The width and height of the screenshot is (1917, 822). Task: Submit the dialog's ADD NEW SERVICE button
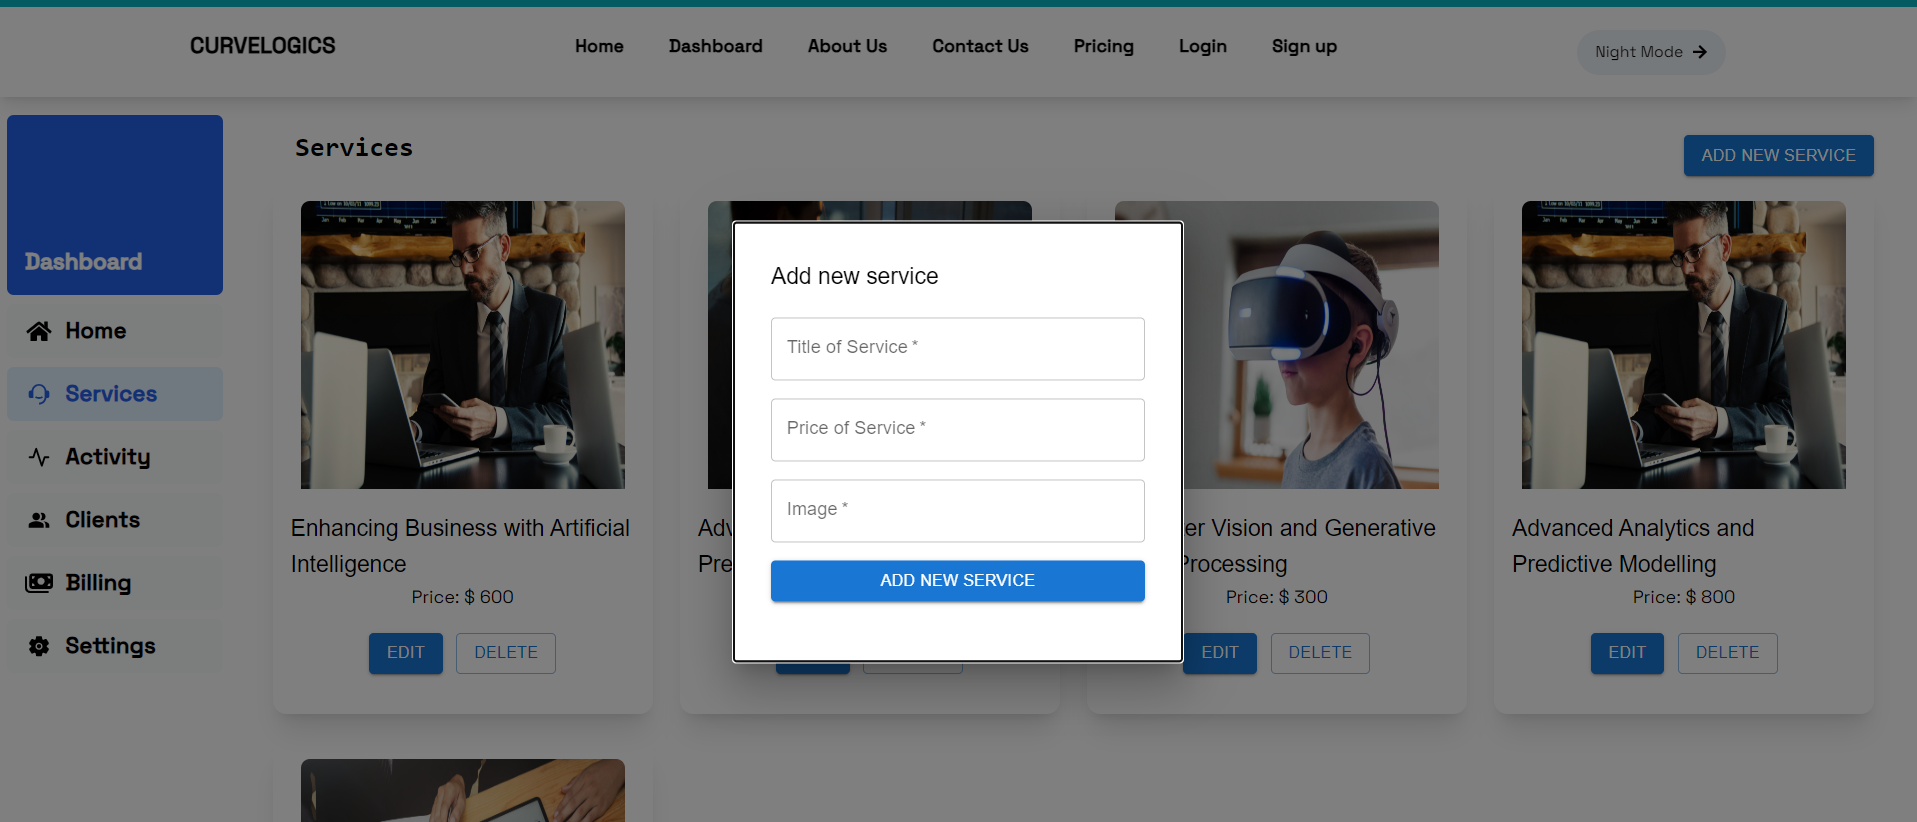point(958,581)
